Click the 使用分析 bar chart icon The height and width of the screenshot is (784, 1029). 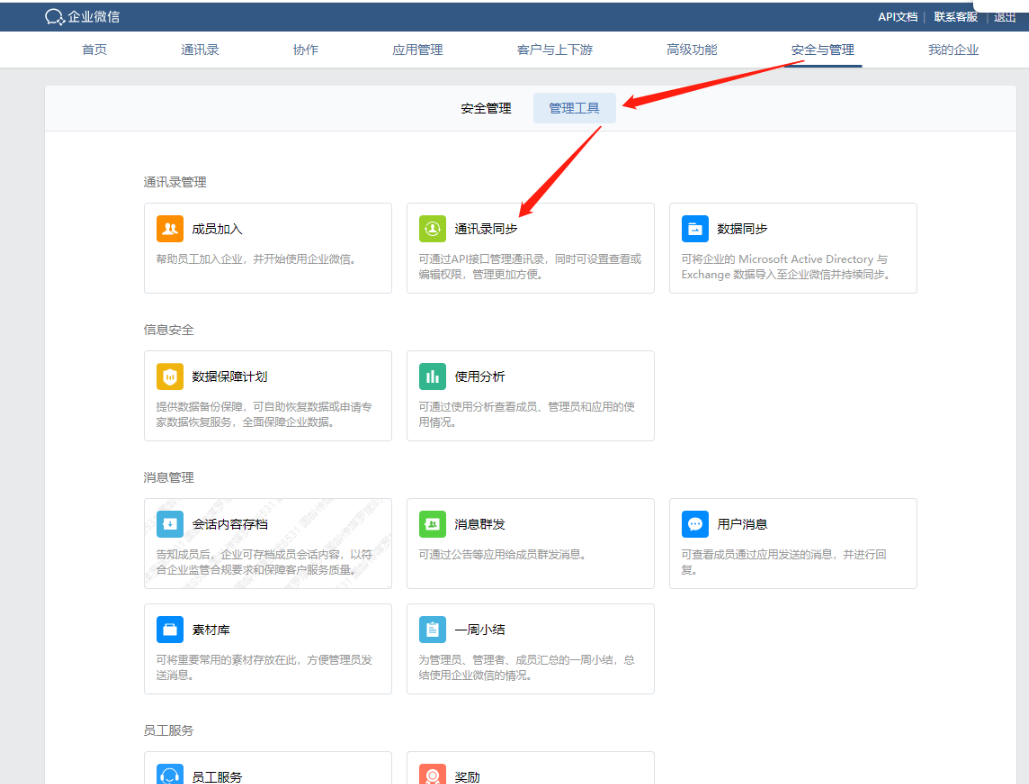432,377
